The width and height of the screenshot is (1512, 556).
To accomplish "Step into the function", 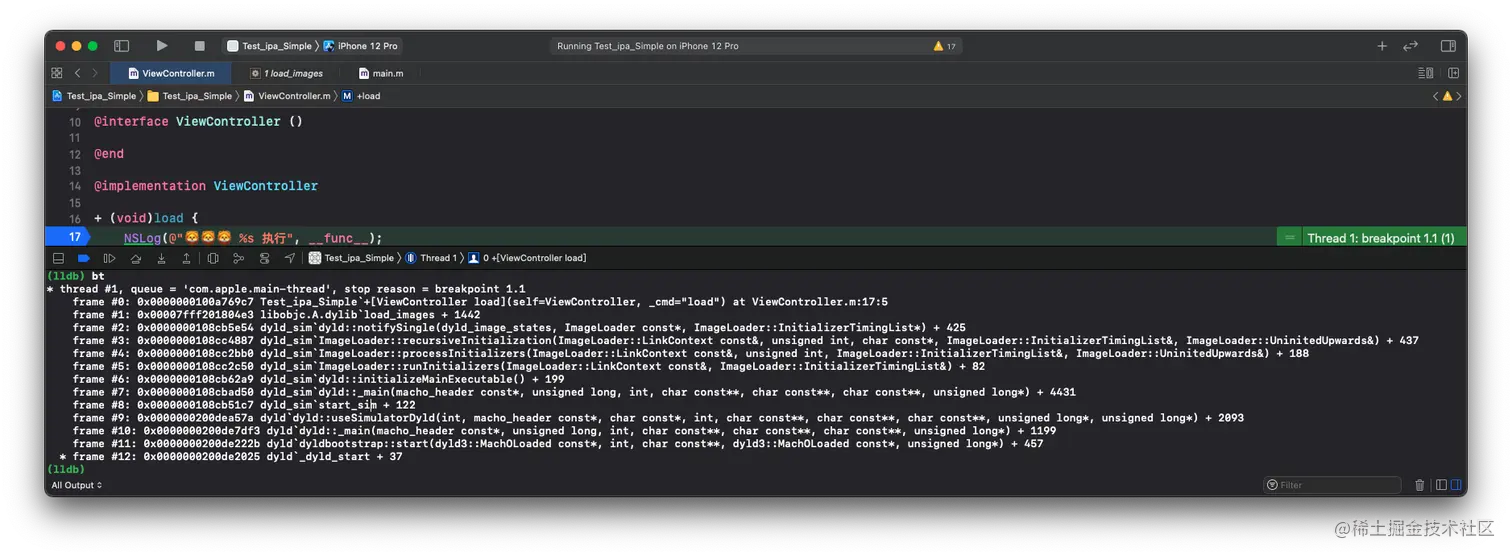I will point(161,258).
